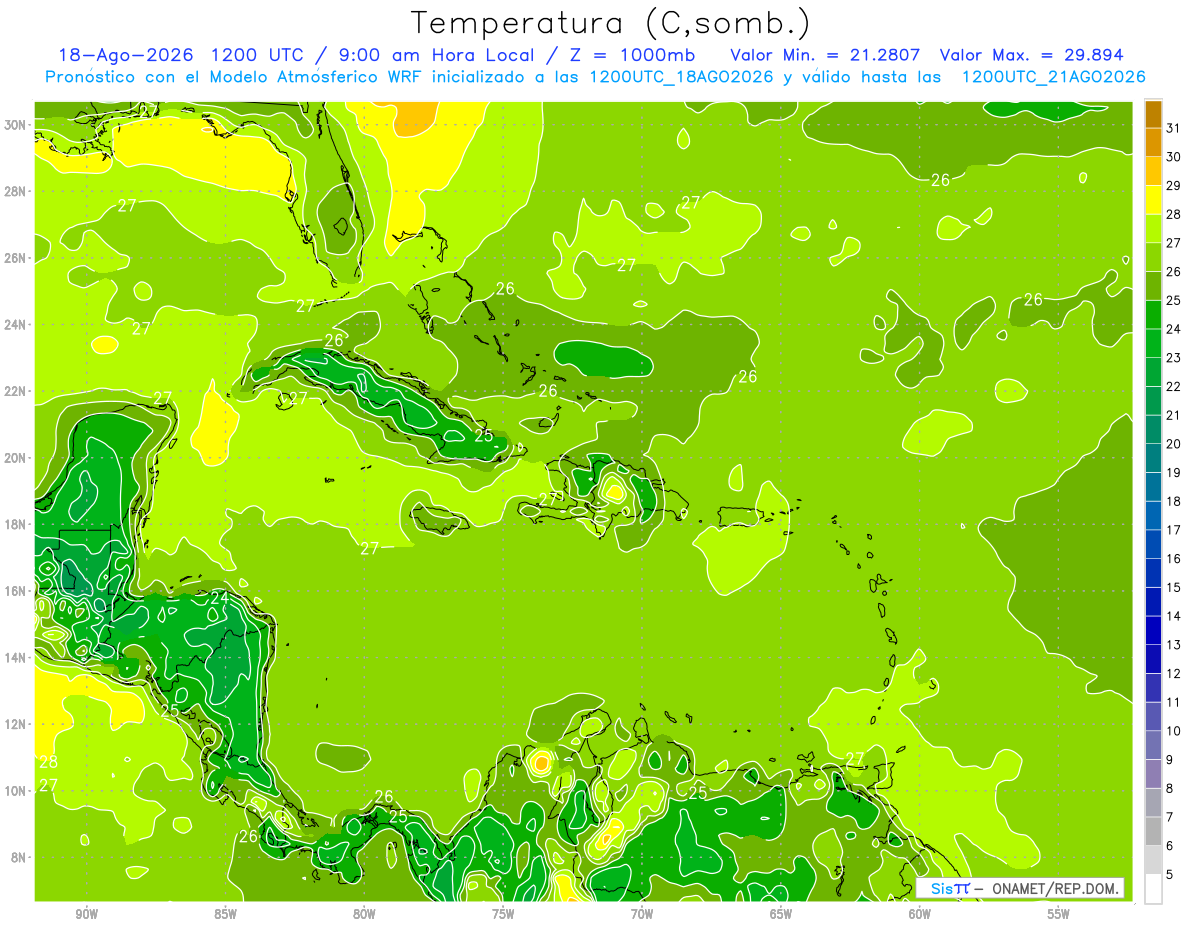This screenshot has width=1200, height=927.
Task: Click the 26N latitude label
Action: 17,258
